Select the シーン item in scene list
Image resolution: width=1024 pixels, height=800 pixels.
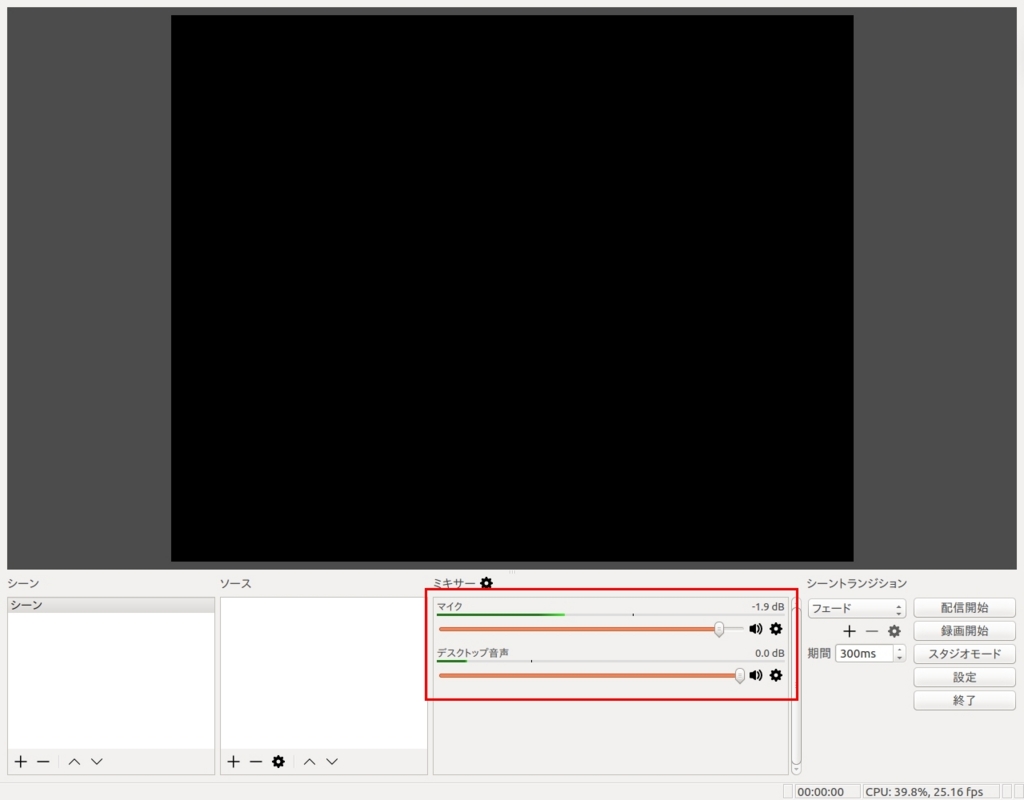(111, 605)
